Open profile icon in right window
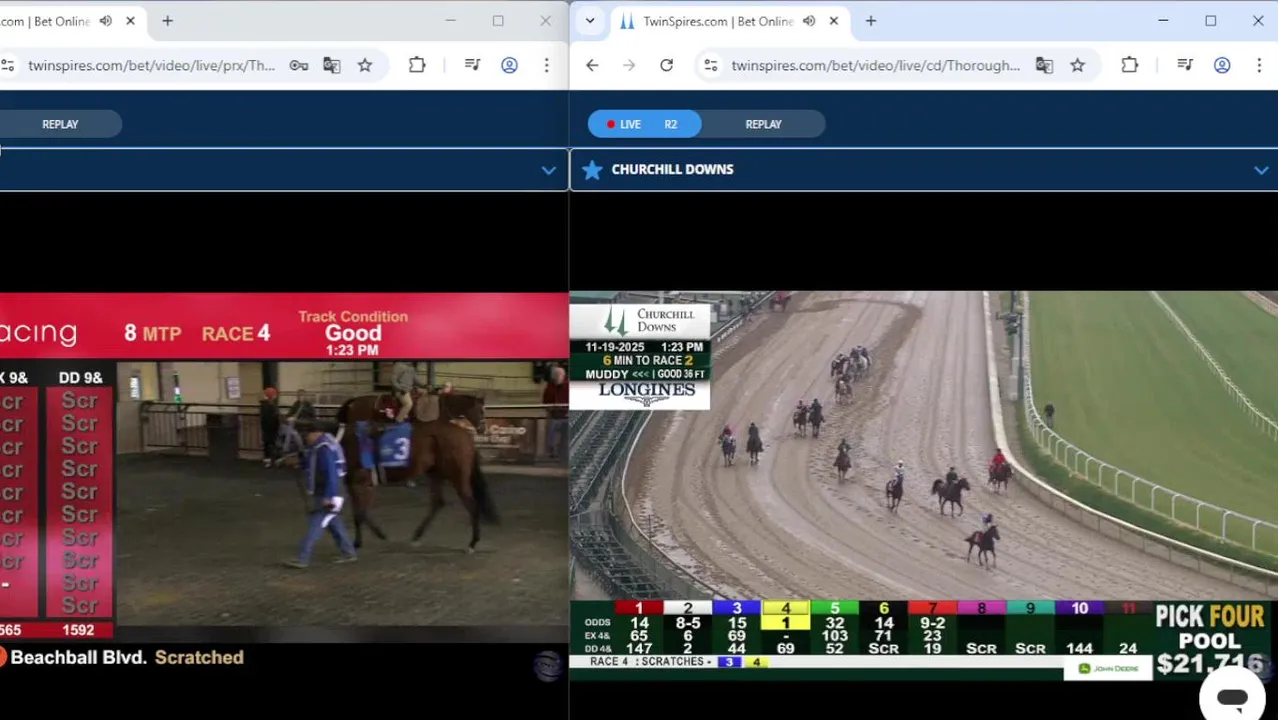 tap(1222, 65)
